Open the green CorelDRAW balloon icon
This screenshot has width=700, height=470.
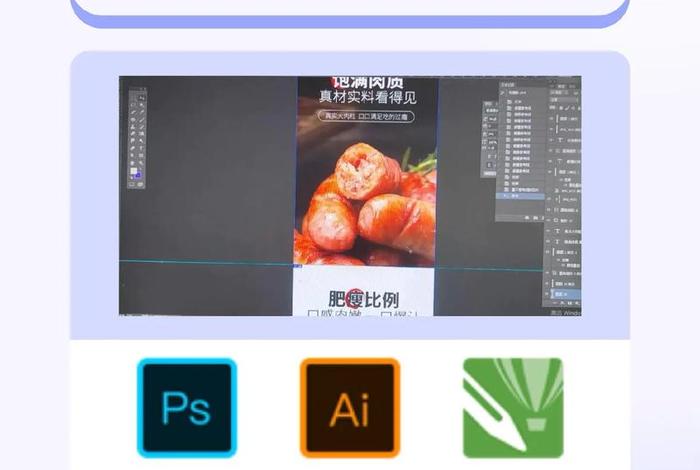[513, 408]
